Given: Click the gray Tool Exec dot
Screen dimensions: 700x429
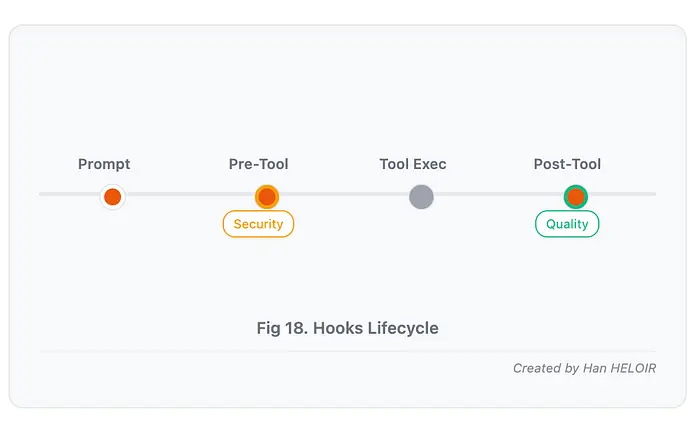Looking at the screenshot, I should (421, 197).
